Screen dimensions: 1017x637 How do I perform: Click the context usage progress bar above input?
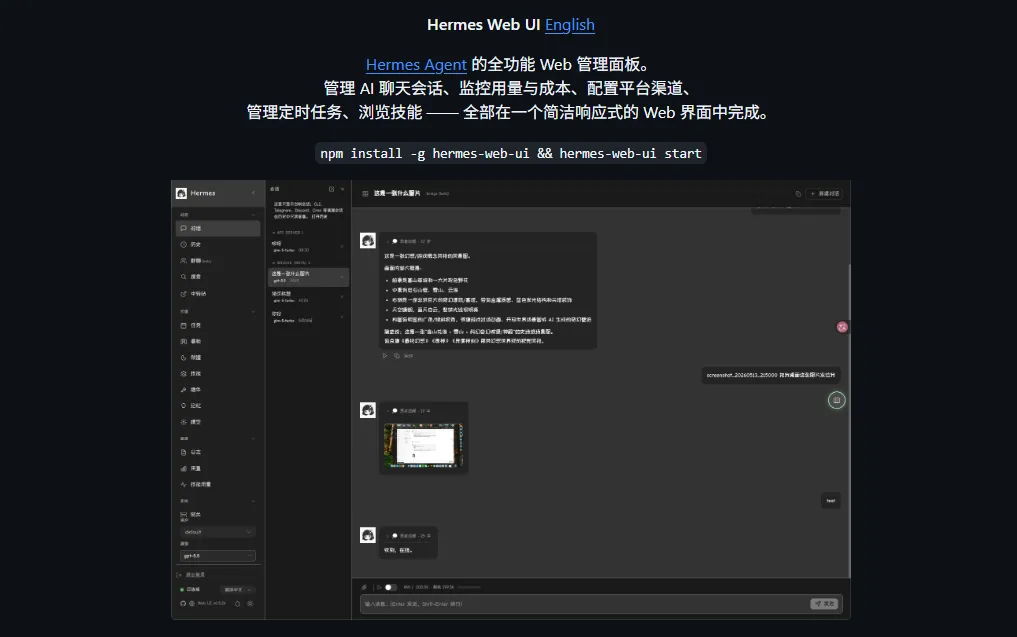[469, 587]
